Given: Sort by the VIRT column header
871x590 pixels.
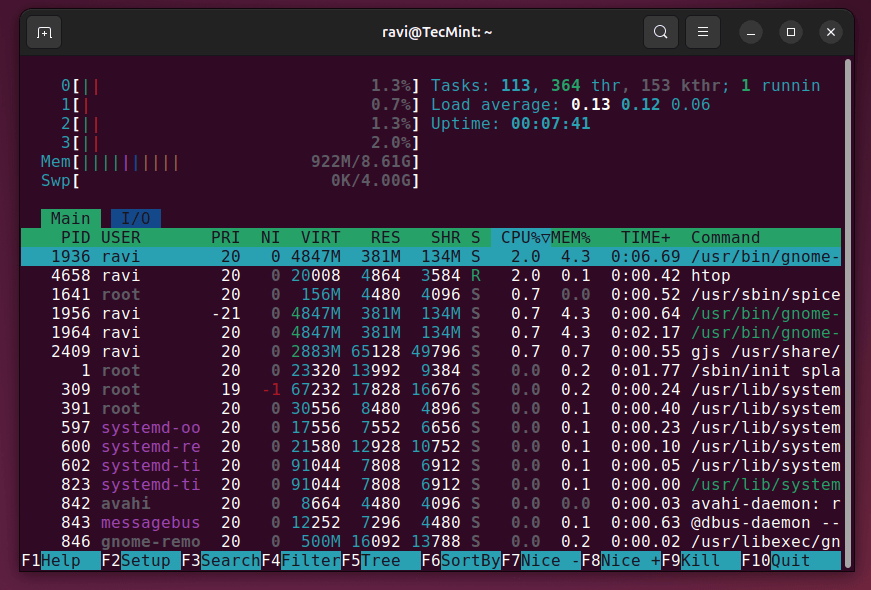Looking at the screenshot, I should [321, 238].
